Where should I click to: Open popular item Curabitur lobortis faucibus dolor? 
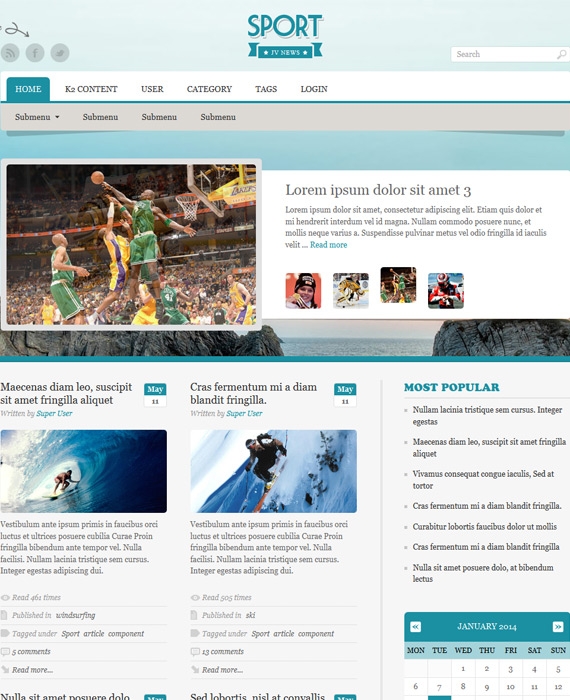[484, 526]
